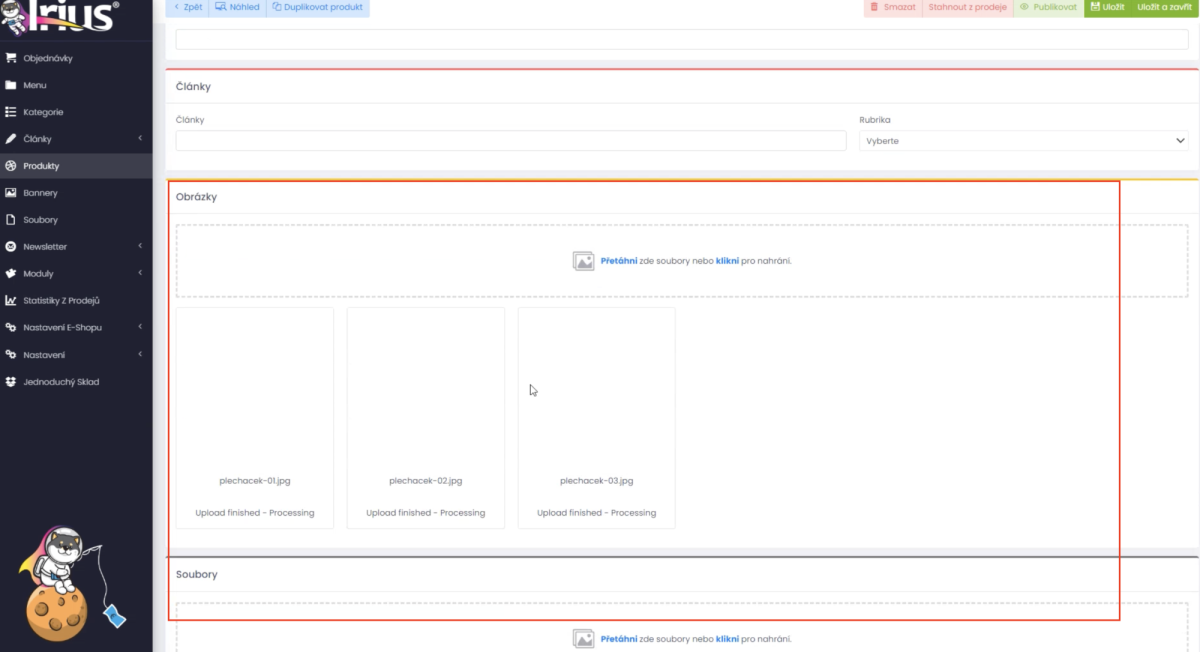Click the Statistiky Z Prodejů chart icon
The height and width of the screenshot is (652, 1200).
tap(11, 301)
